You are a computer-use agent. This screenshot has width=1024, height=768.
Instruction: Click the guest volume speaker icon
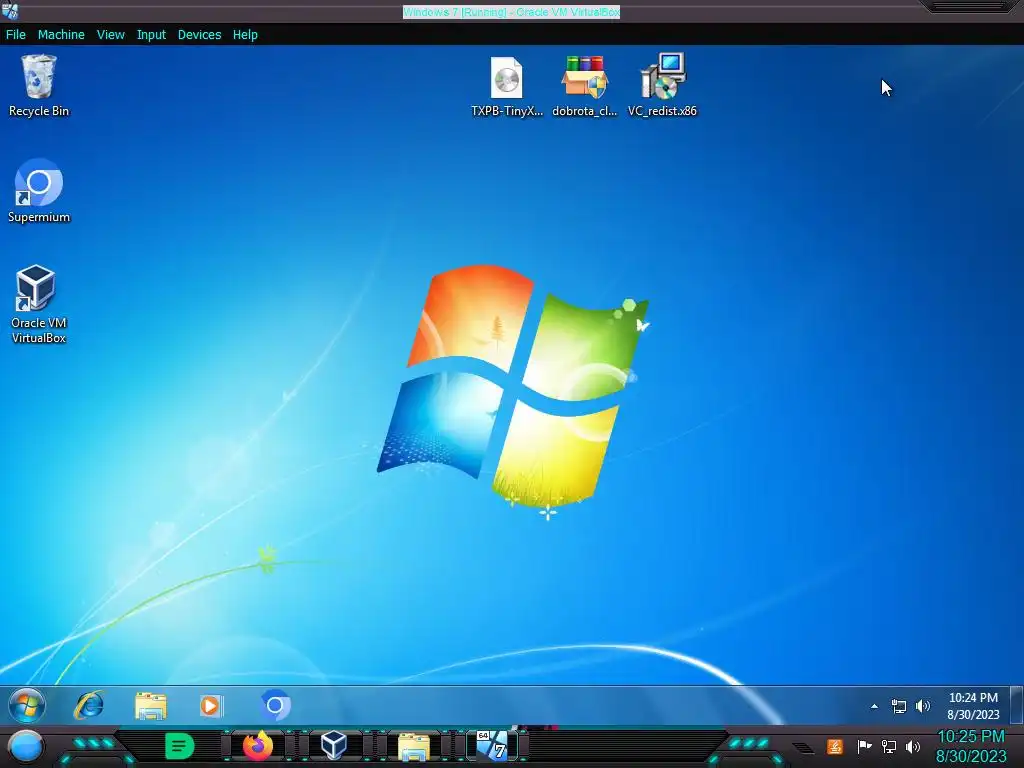coord(923,706)
